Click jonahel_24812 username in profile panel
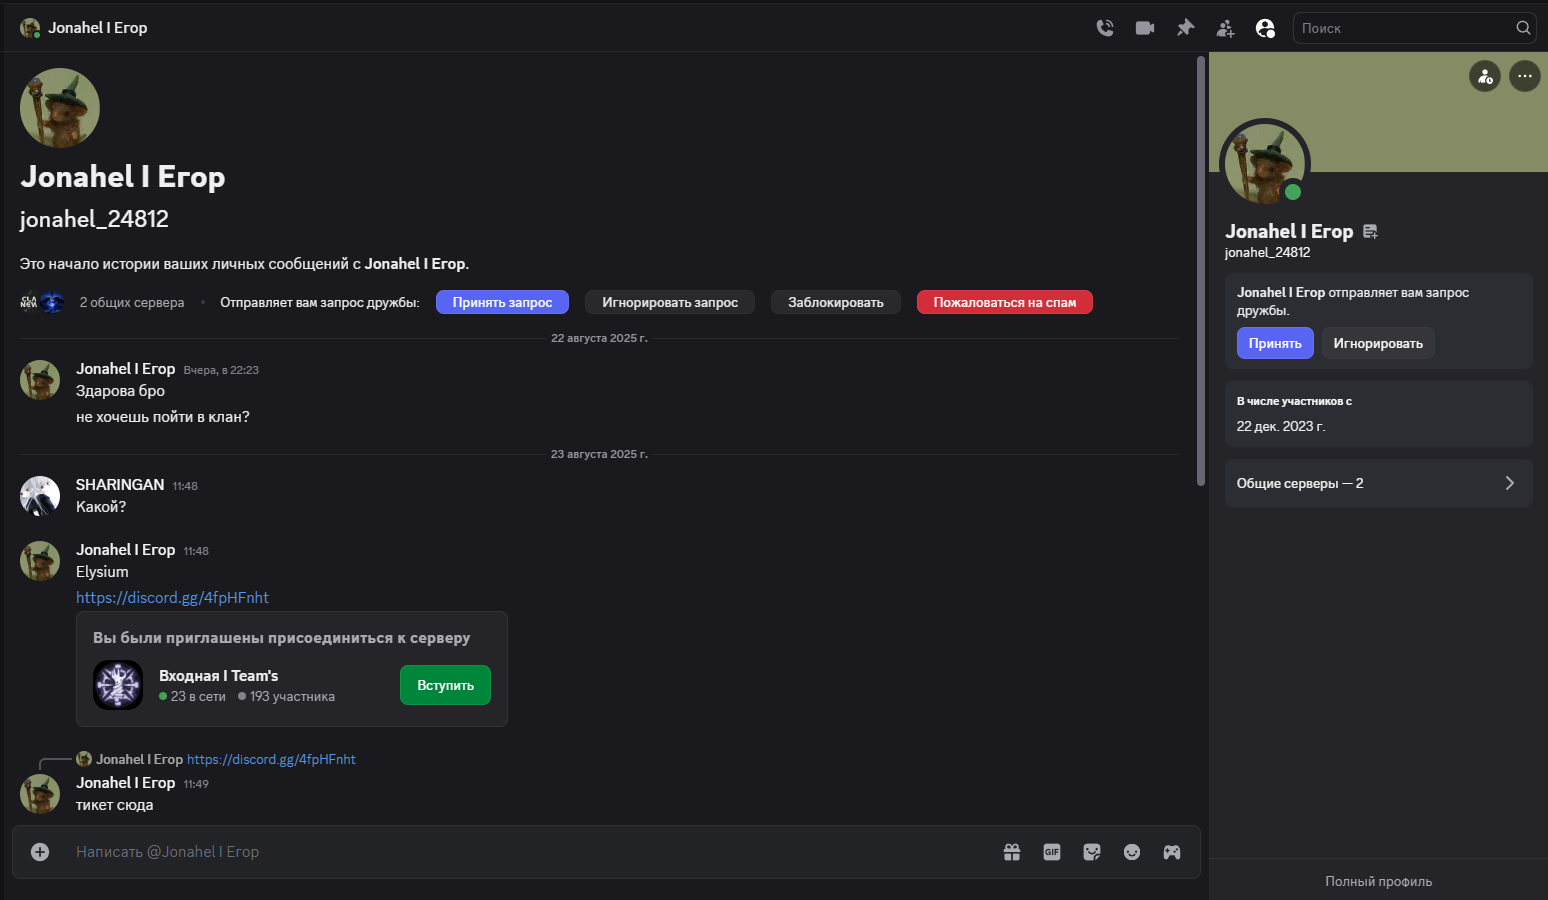 pos(1267,252)
